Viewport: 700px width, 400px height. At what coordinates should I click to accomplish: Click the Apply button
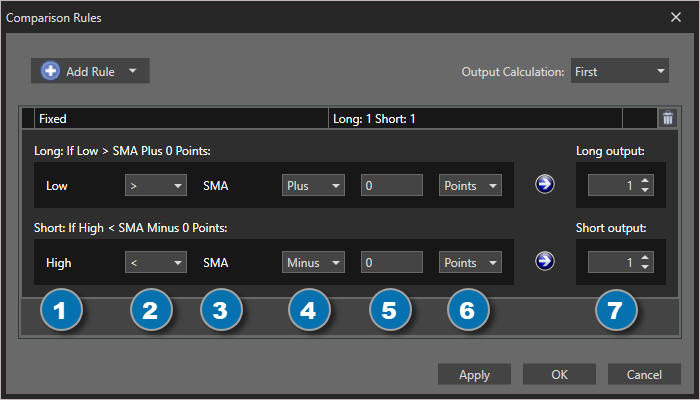click(474, 374)
